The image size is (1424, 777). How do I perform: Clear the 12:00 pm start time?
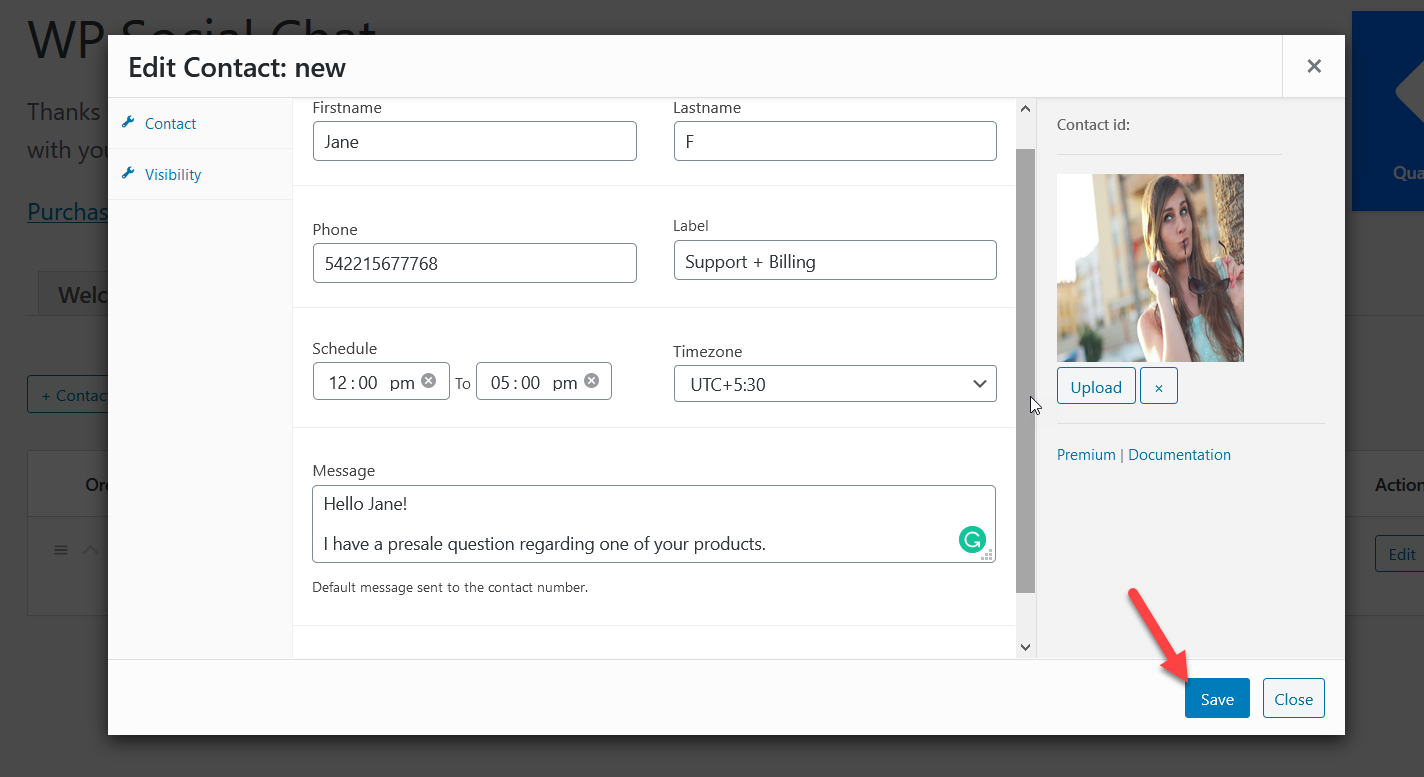point(429,381)
